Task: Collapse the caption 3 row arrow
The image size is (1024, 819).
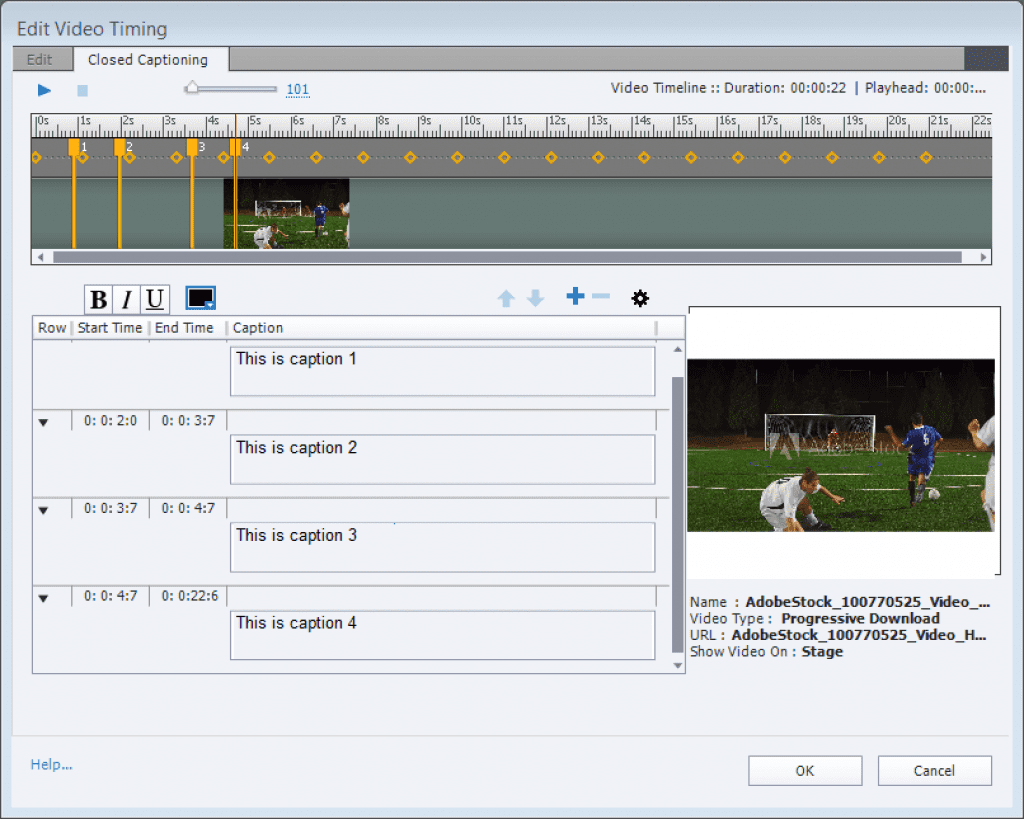Action: 43,510
